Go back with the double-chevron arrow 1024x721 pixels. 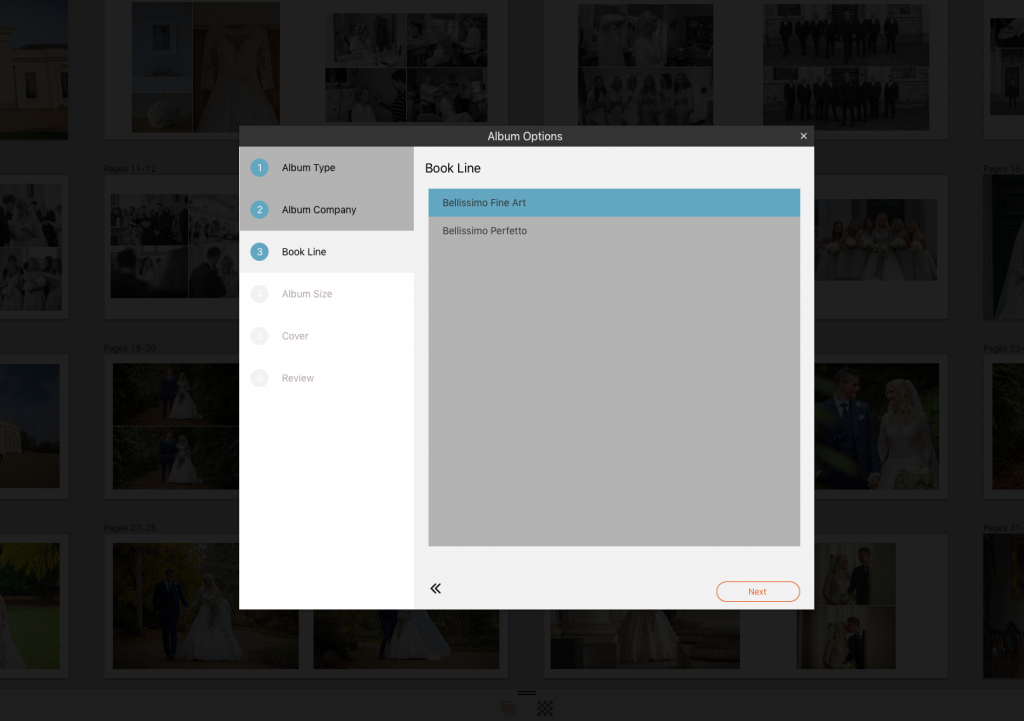436,588
